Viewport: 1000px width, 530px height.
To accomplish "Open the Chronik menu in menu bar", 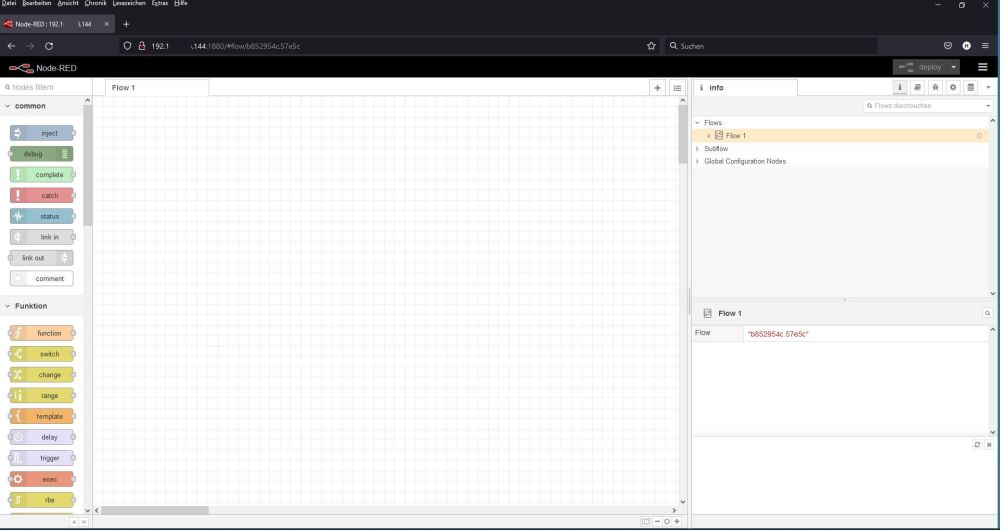I will click(95, 4).
